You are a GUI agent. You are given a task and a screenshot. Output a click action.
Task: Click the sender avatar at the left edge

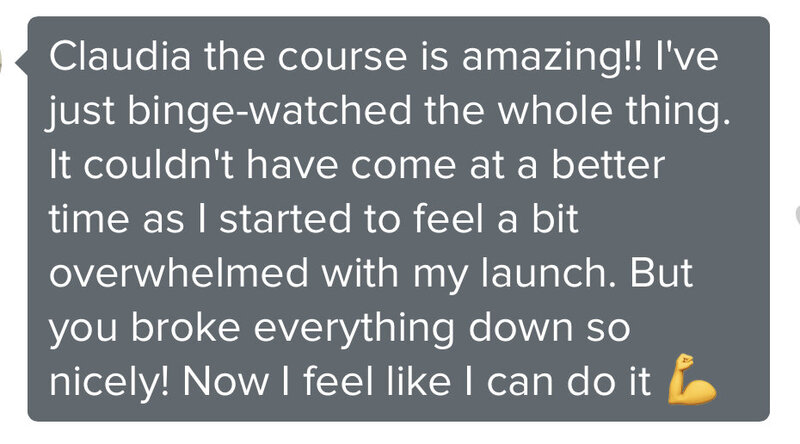click(2, 64)
